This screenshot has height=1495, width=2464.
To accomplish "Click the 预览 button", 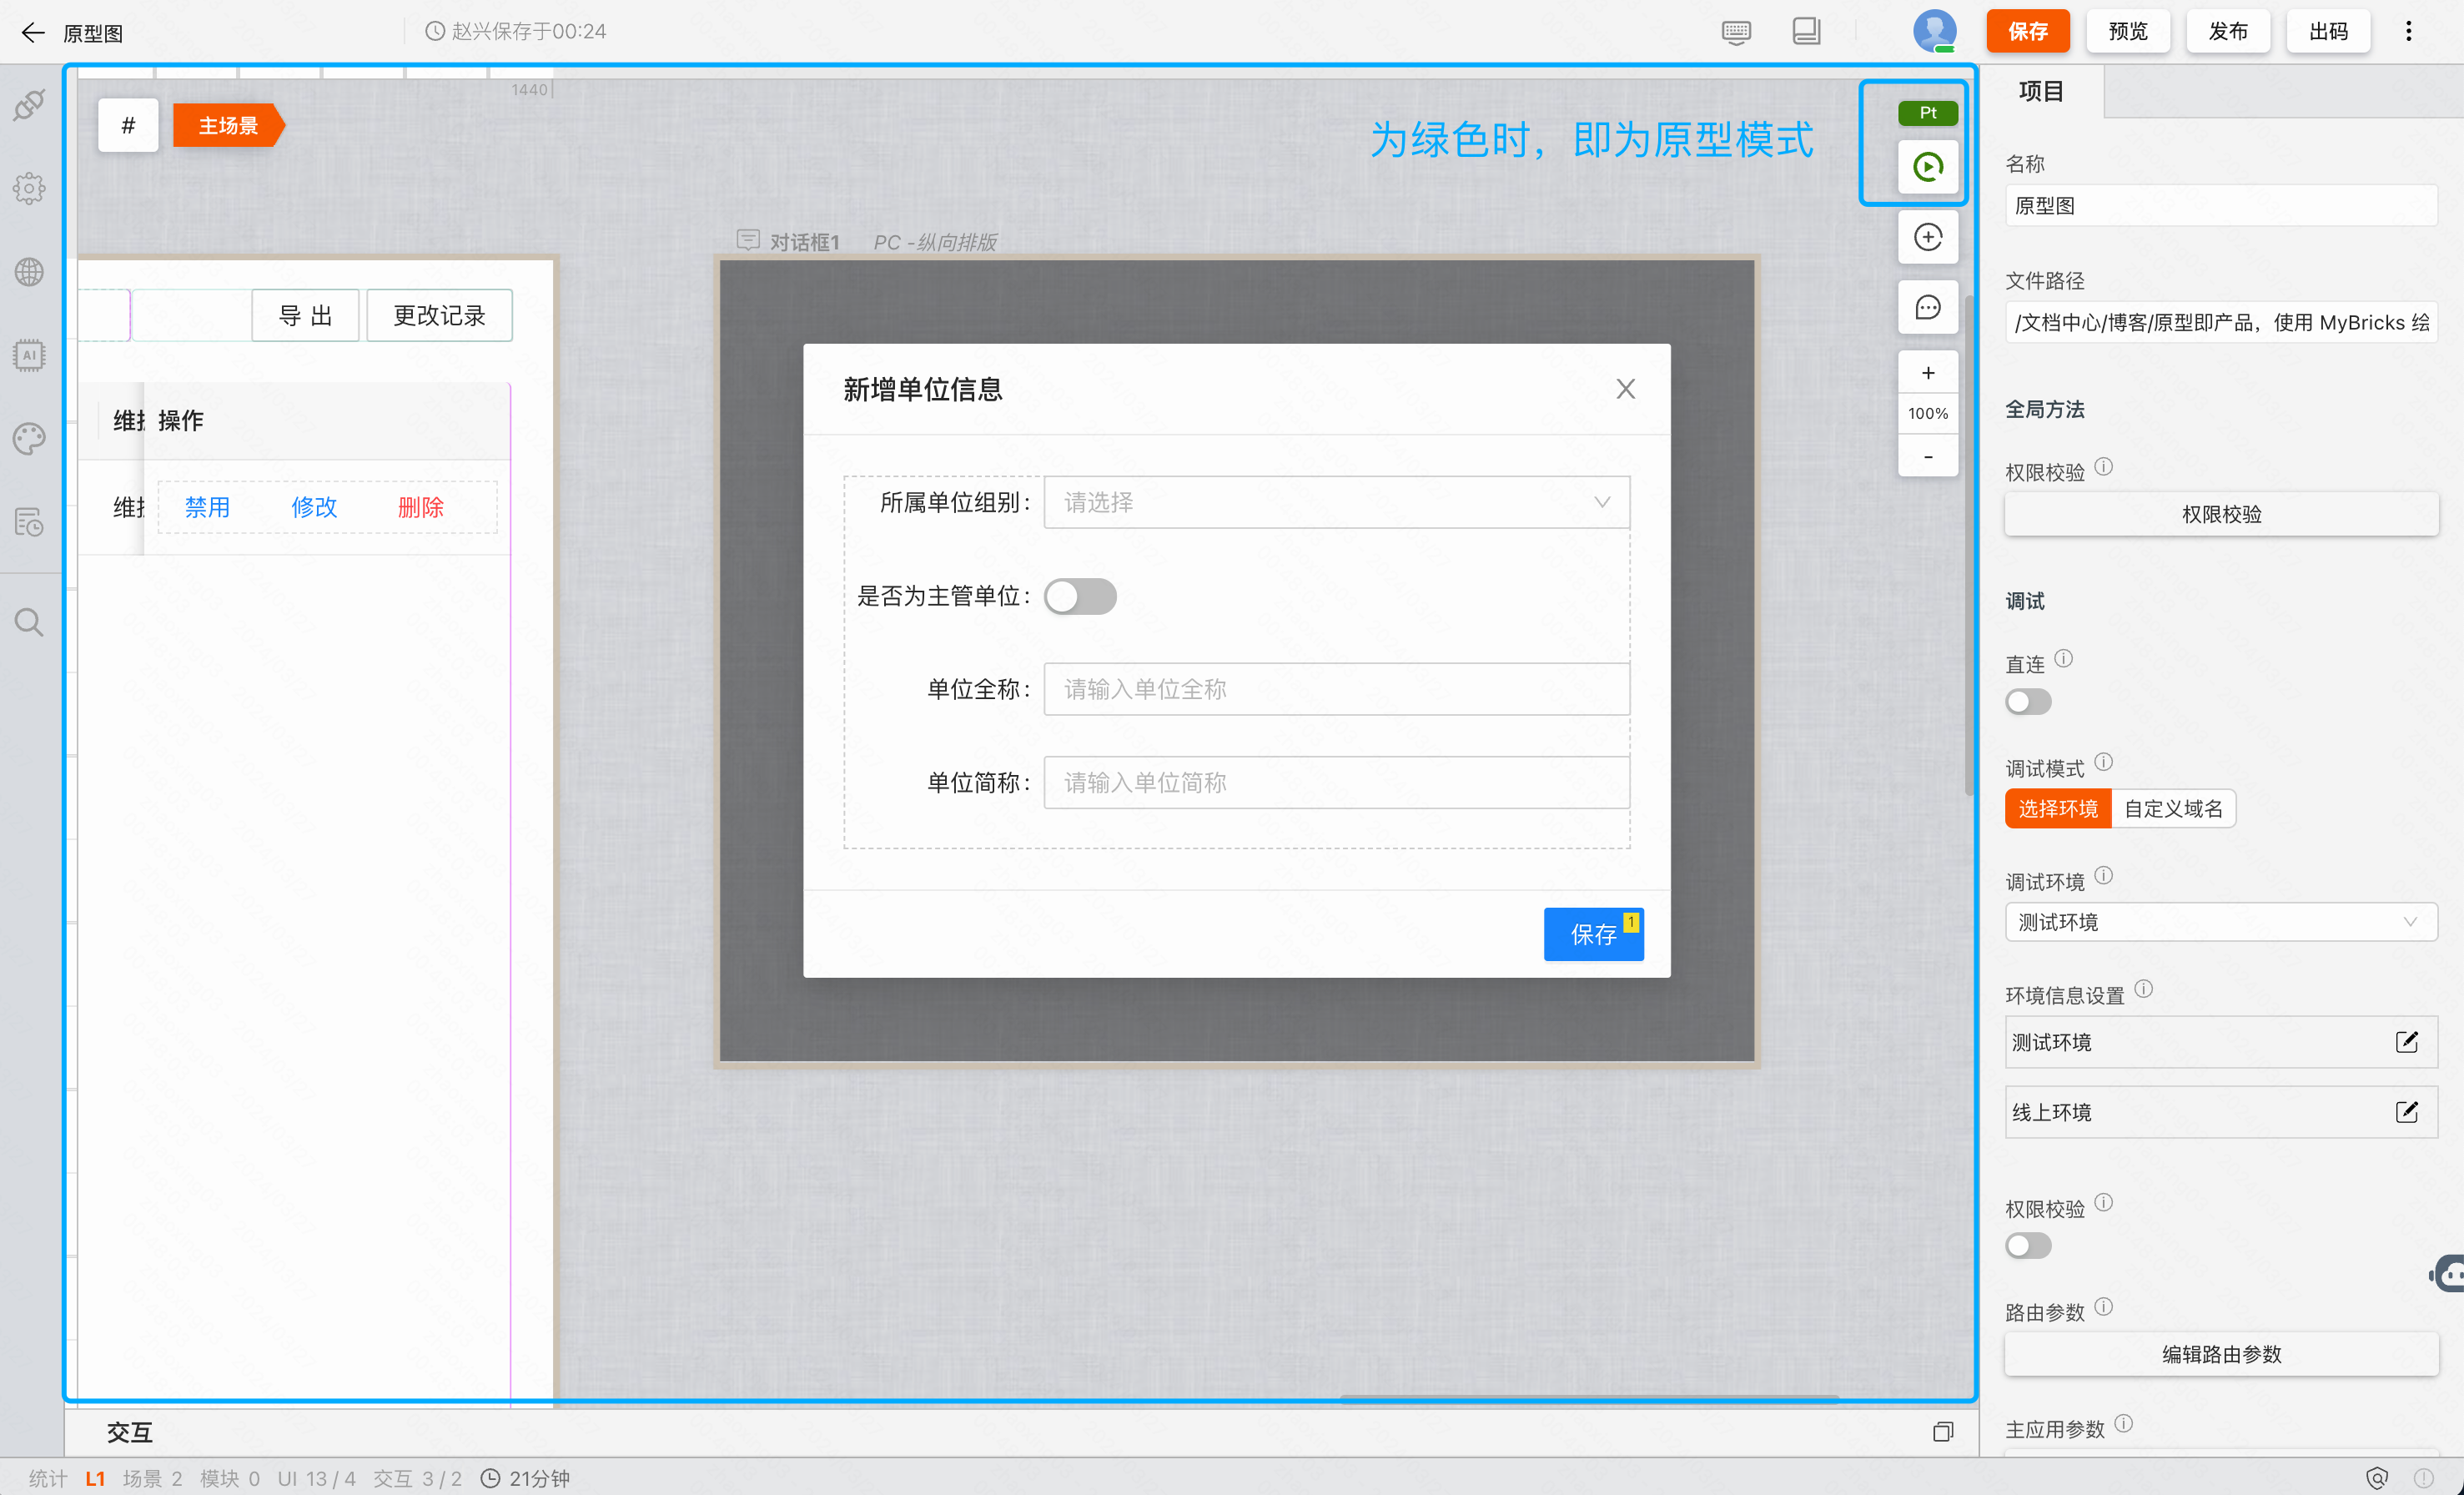I will pyautogui.click(x=2127, y=32).
